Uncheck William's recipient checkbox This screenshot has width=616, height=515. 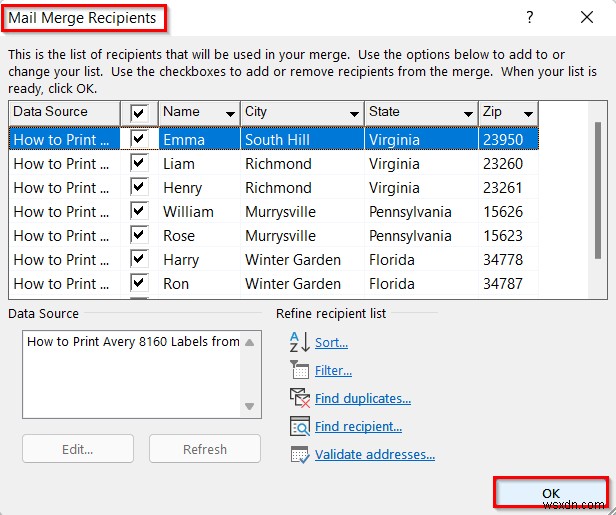(x=139, y=211)
